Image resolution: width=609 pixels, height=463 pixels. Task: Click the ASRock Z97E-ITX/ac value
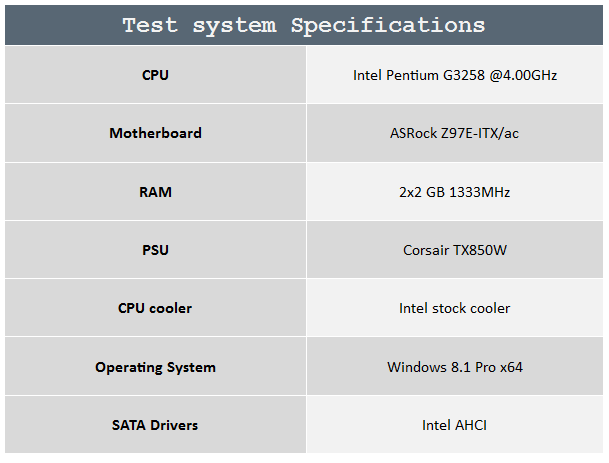[x=454, y=133]
